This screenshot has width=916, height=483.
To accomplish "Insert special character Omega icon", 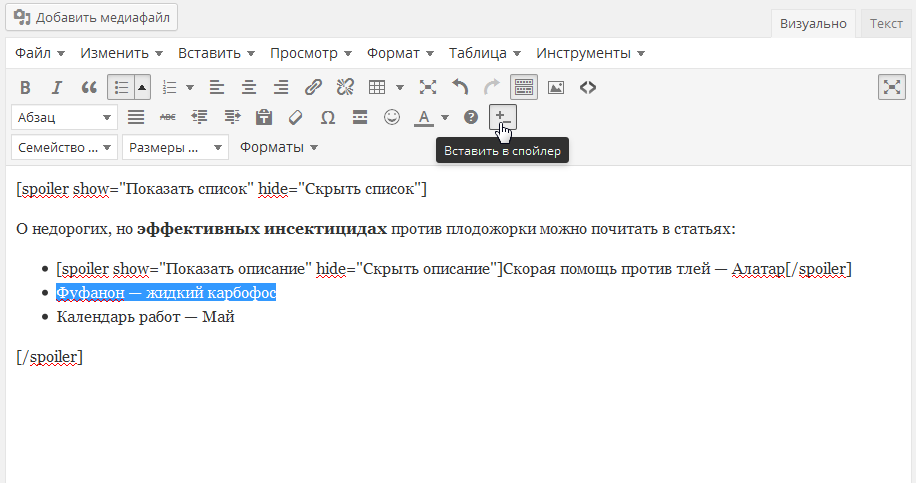I will 328,117.
